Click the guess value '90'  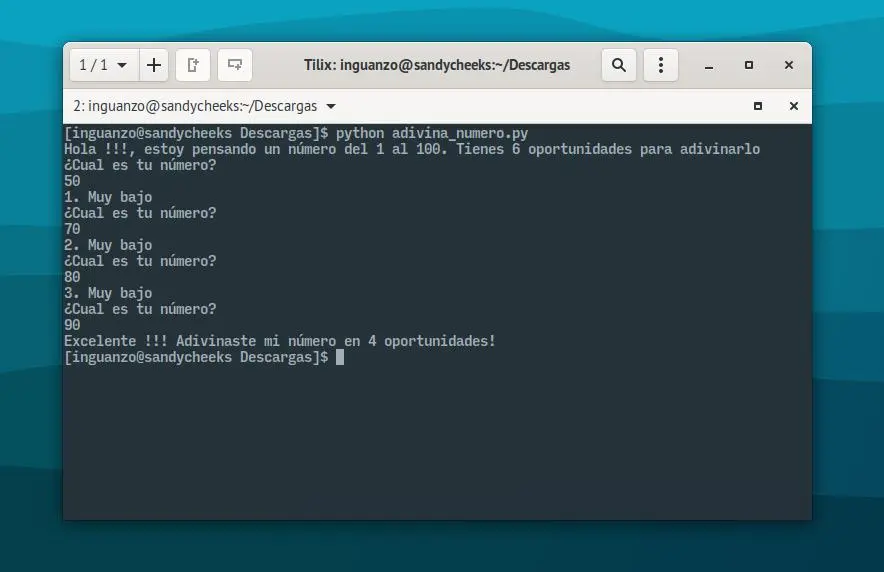point(72,325)
